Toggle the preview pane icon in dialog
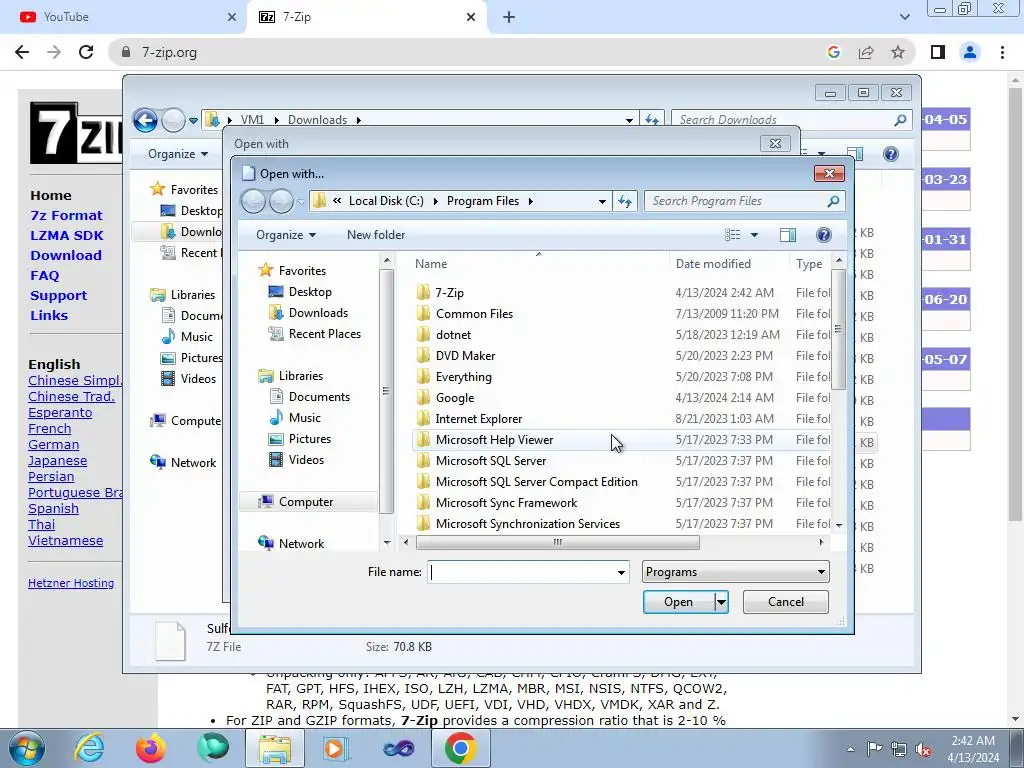The height and width of the screenshot is (768, 1024). point(788,234)
